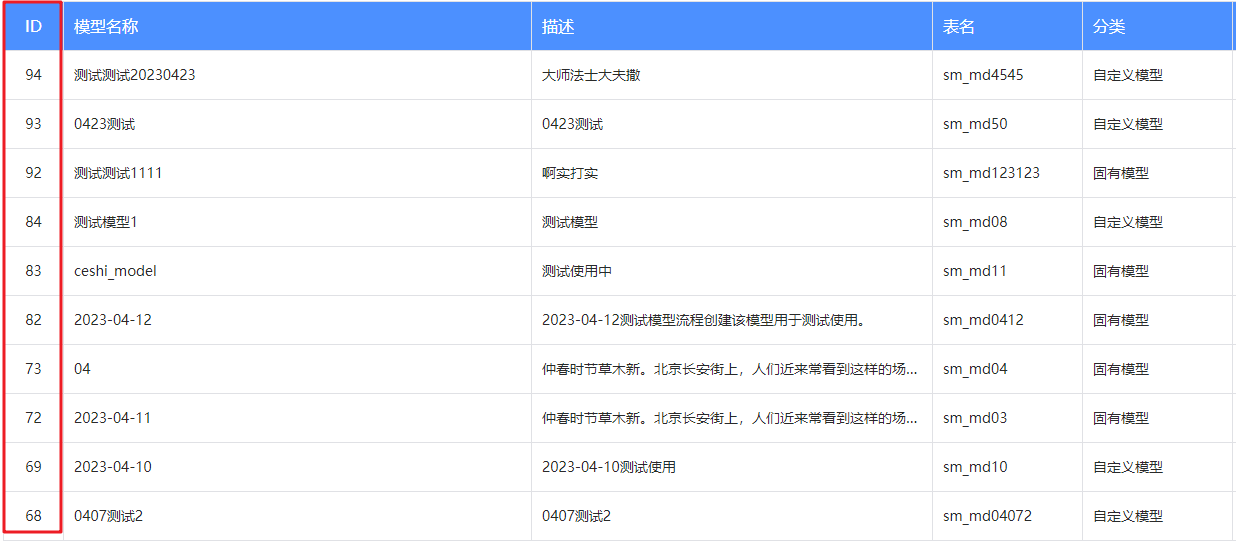
Task: Click the 表名 column header
Action: point(959,27)
